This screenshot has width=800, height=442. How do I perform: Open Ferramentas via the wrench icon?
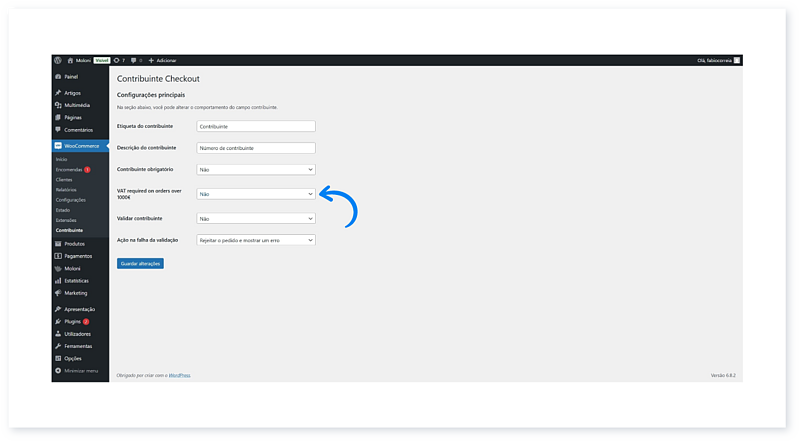click(58, 346)
